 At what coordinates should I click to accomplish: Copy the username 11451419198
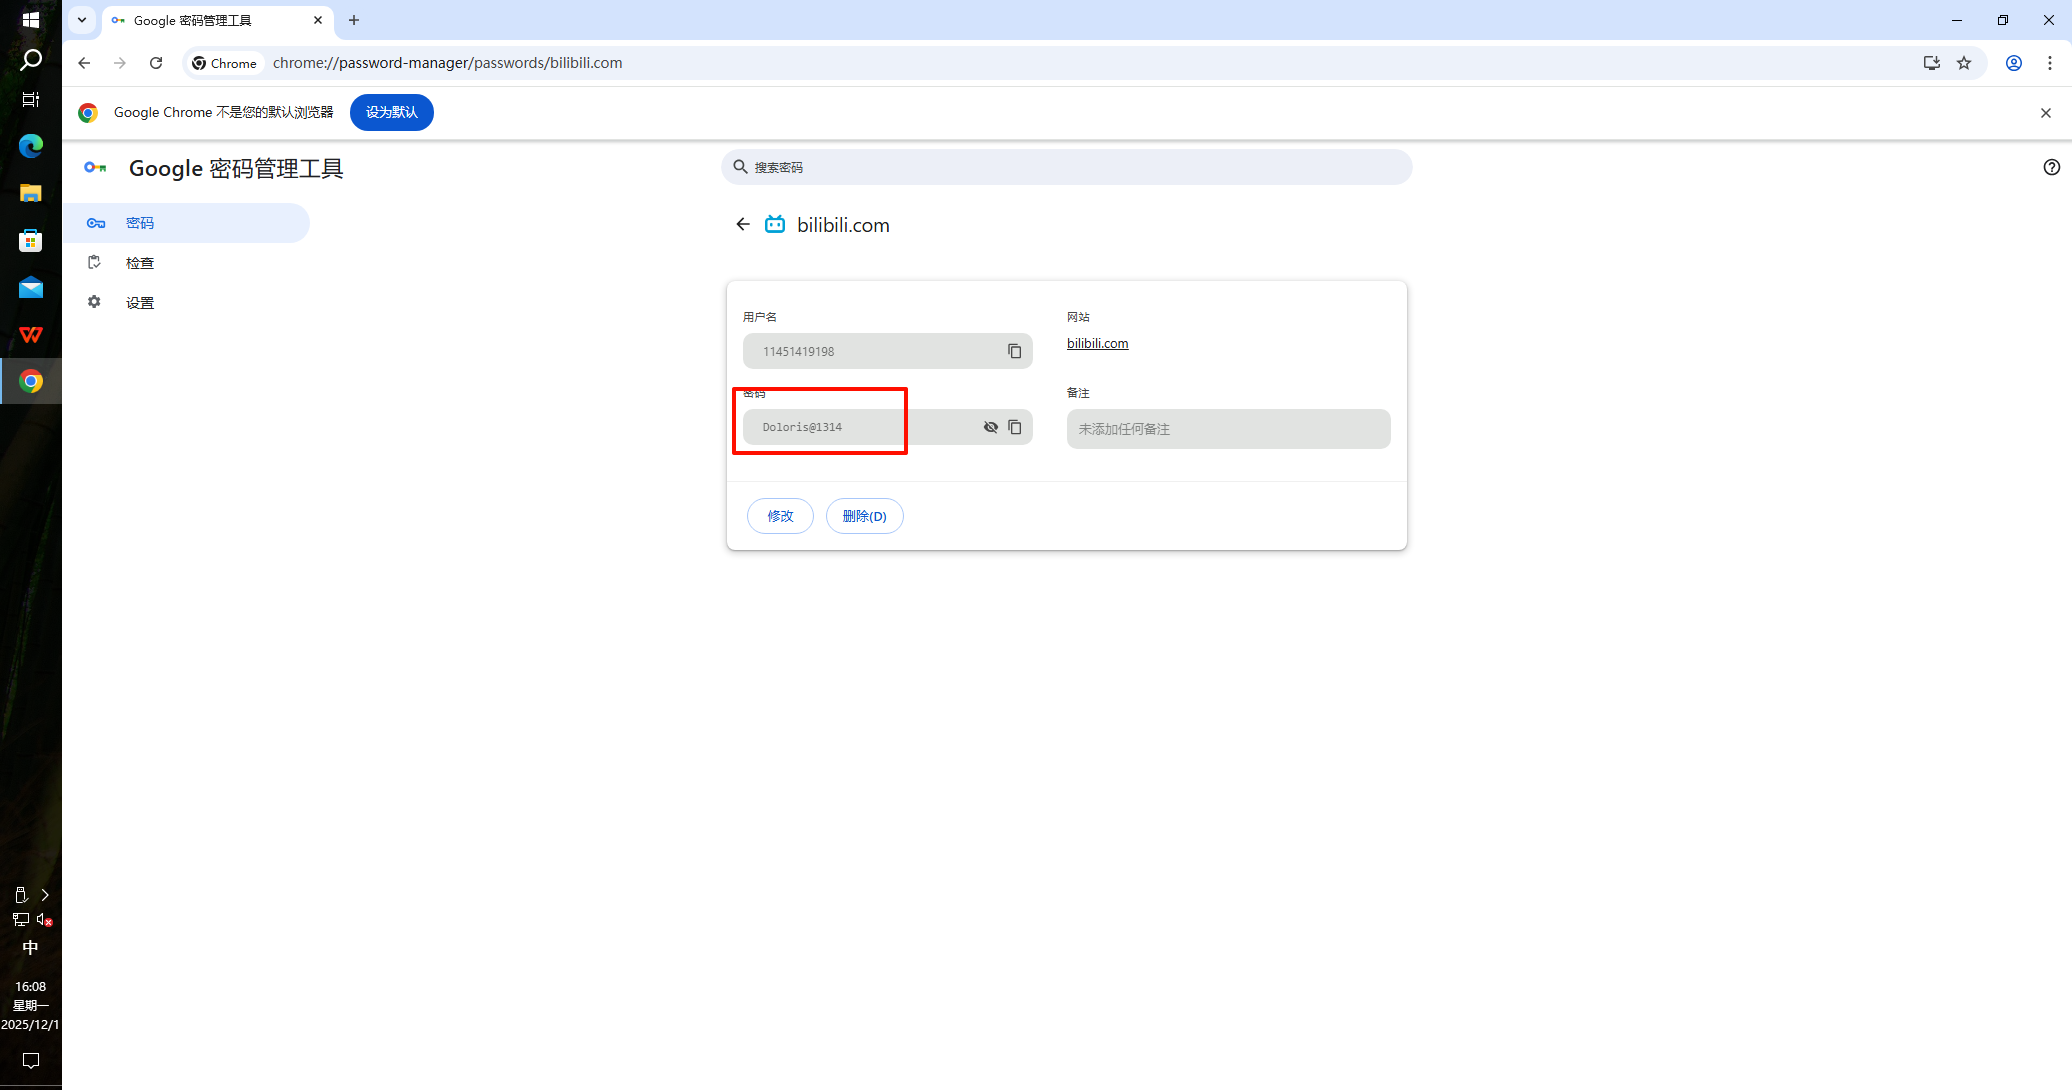1014,351
